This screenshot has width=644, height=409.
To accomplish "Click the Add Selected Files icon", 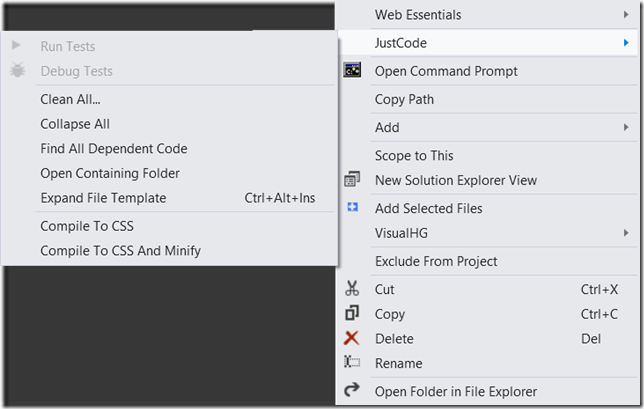I will click(352, 208).
